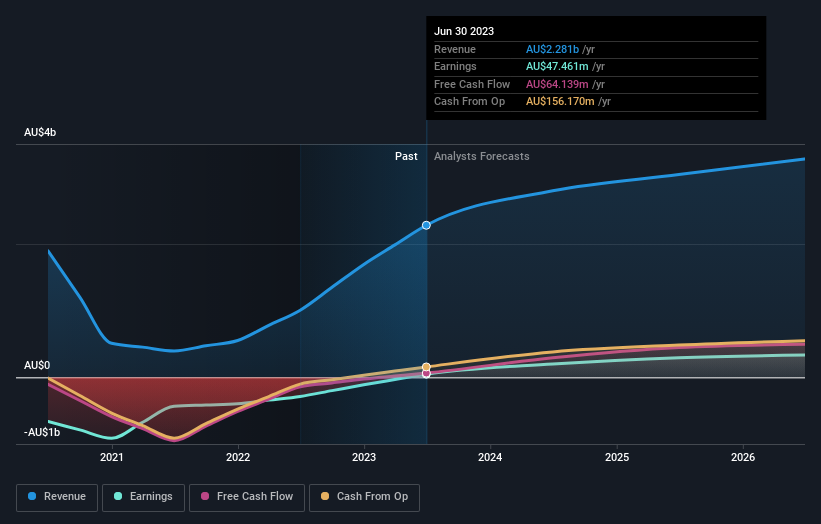
Task: Click the Cash From Op label in tooltip
Action: coord(470,102)
